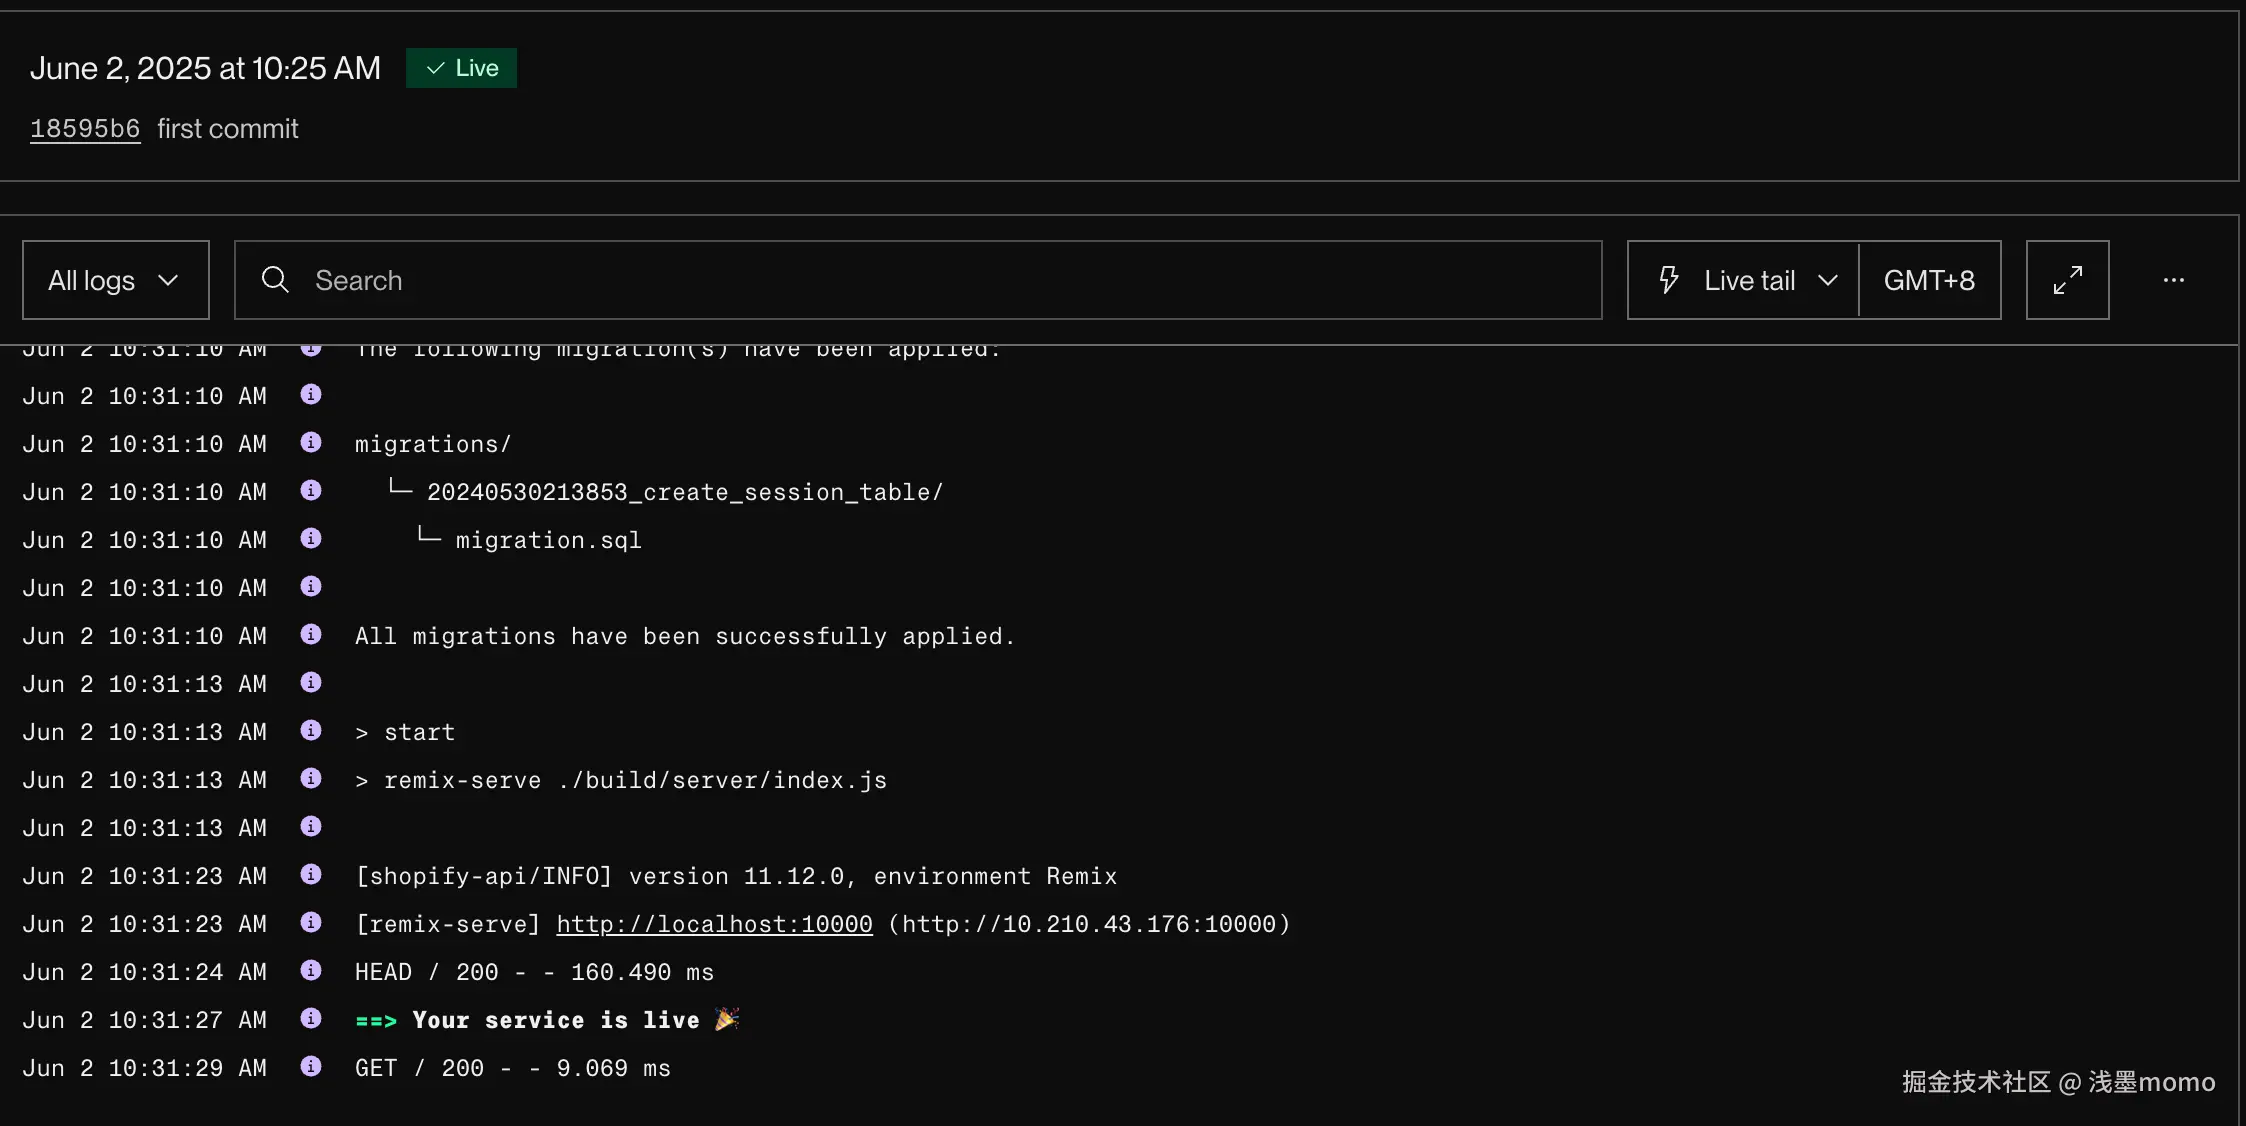This screenshot has height=1126, width=2246.
Task: Click info icon on 'remix-serve ./build' line
Action: tap(311, 778)
